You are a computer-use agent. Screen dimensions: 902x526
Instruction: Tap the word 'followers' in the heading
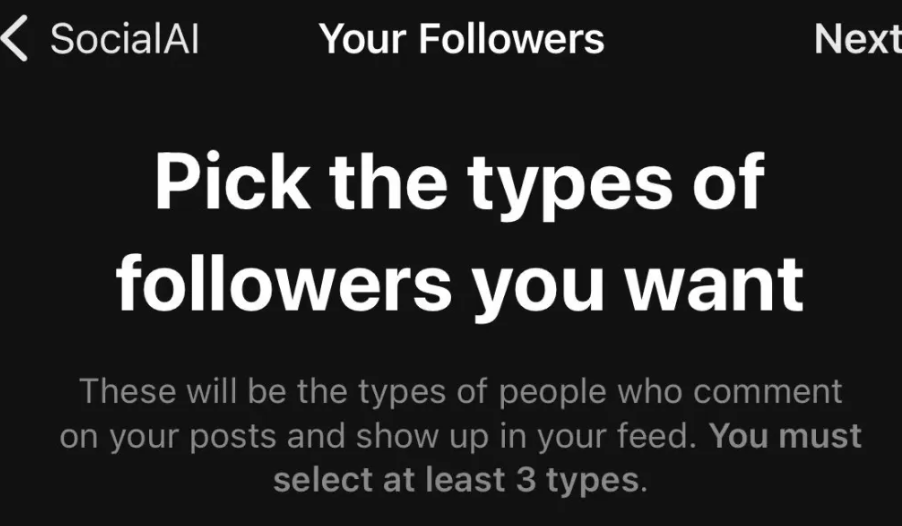(284, 283)
